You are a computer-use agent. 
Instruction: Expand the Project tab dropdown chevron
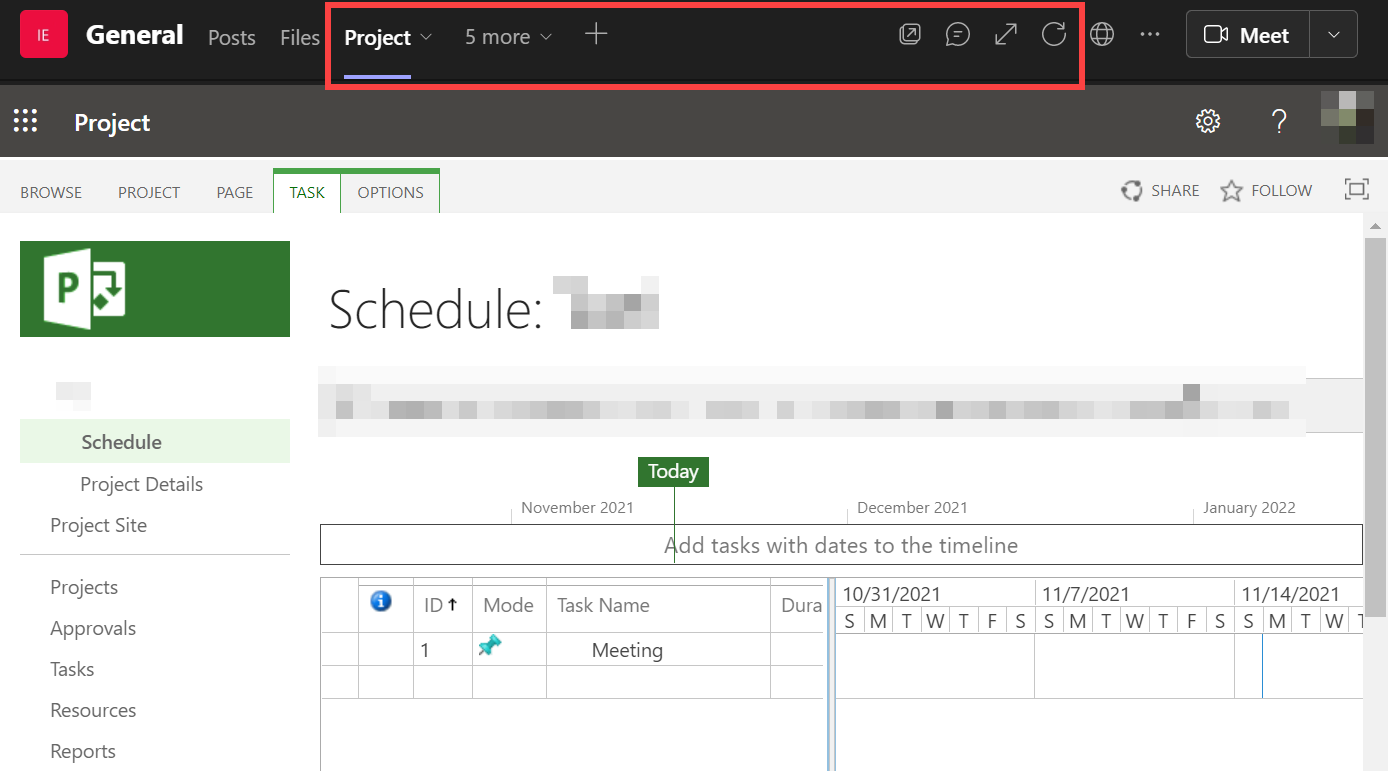pyautogui.click(x=426, y=37)
